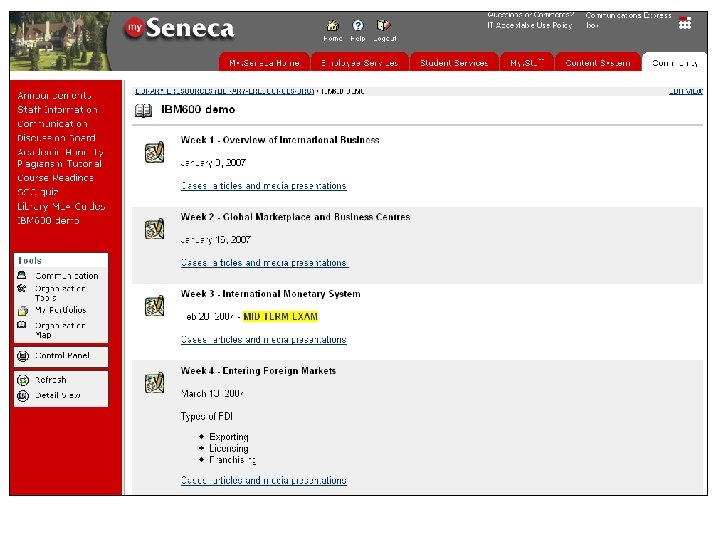Select the Community tab
The image size is (720, 540).
[675, 62]
